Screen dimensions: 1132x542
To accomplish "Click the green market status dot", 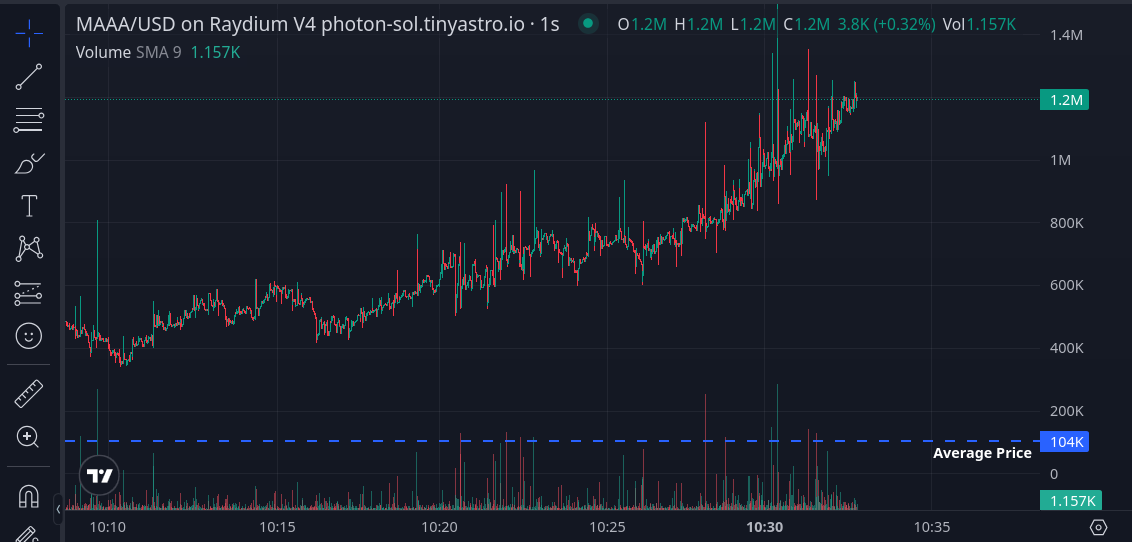I will (x=588, y=24).
